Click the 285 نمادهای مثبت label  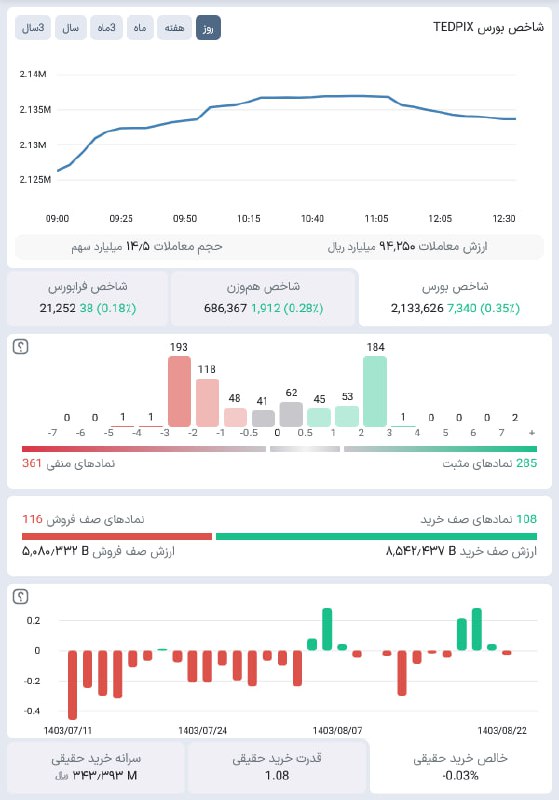click(x=490, y=463)
